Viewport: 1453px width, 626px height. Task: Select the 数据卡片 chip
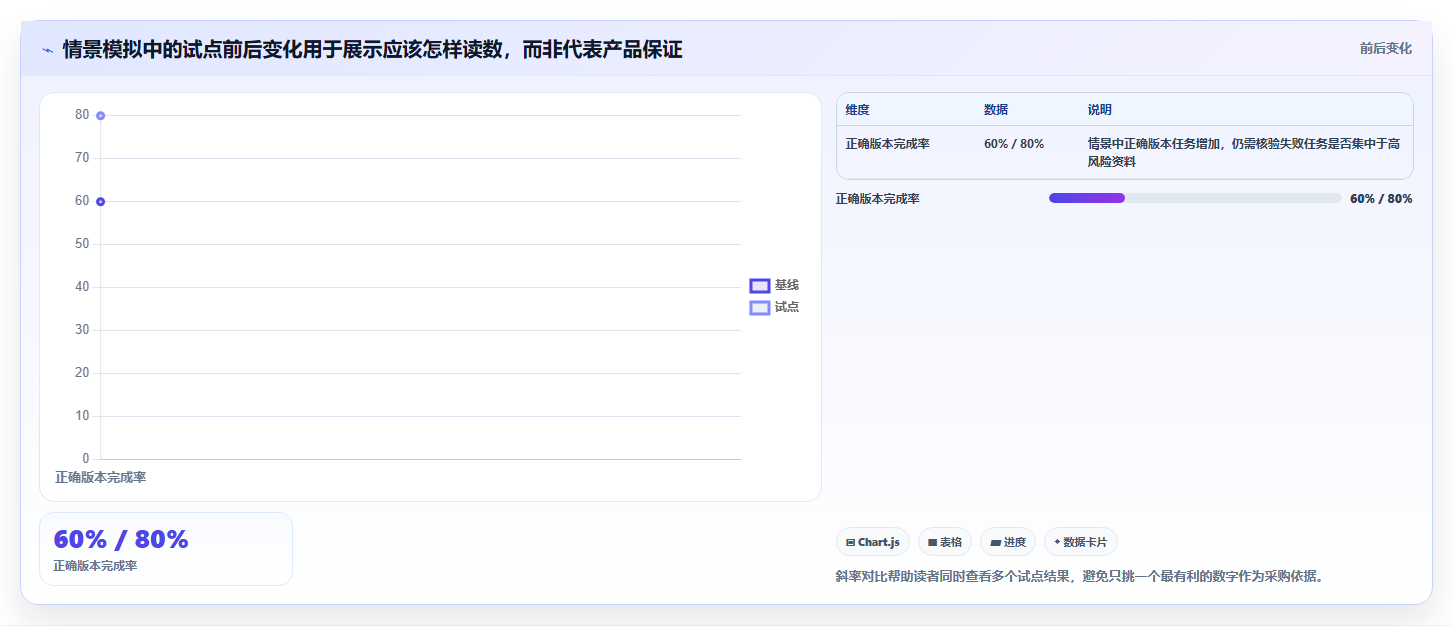(x=1081, y=542)
